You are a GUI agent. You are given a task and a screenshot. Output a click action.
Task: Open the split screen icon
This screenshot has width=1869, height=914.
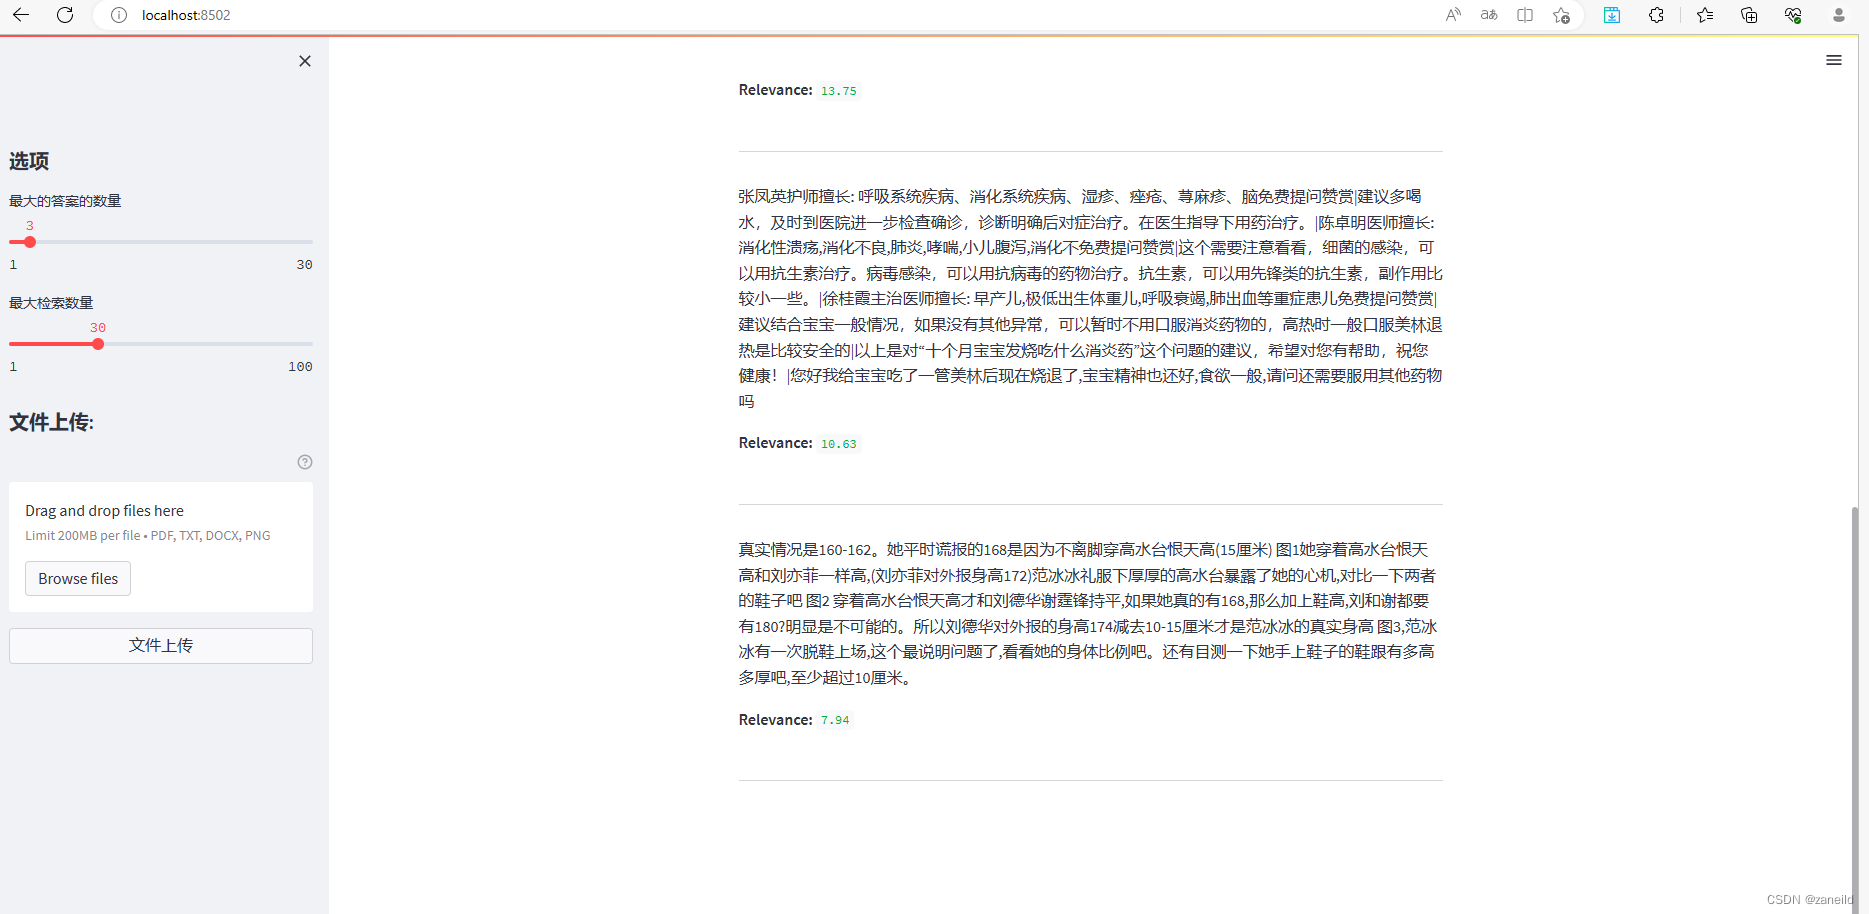click(x=1523, y=15)
